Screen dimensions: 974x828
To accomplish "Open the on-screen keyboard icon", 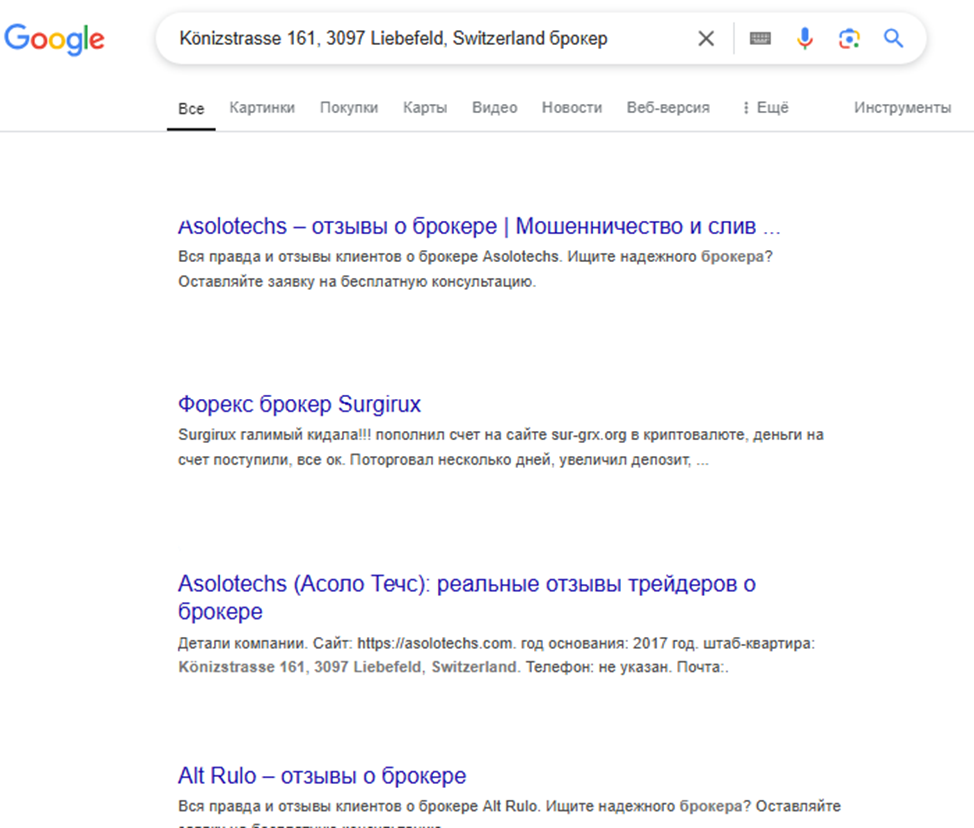I will click(760, 39).
